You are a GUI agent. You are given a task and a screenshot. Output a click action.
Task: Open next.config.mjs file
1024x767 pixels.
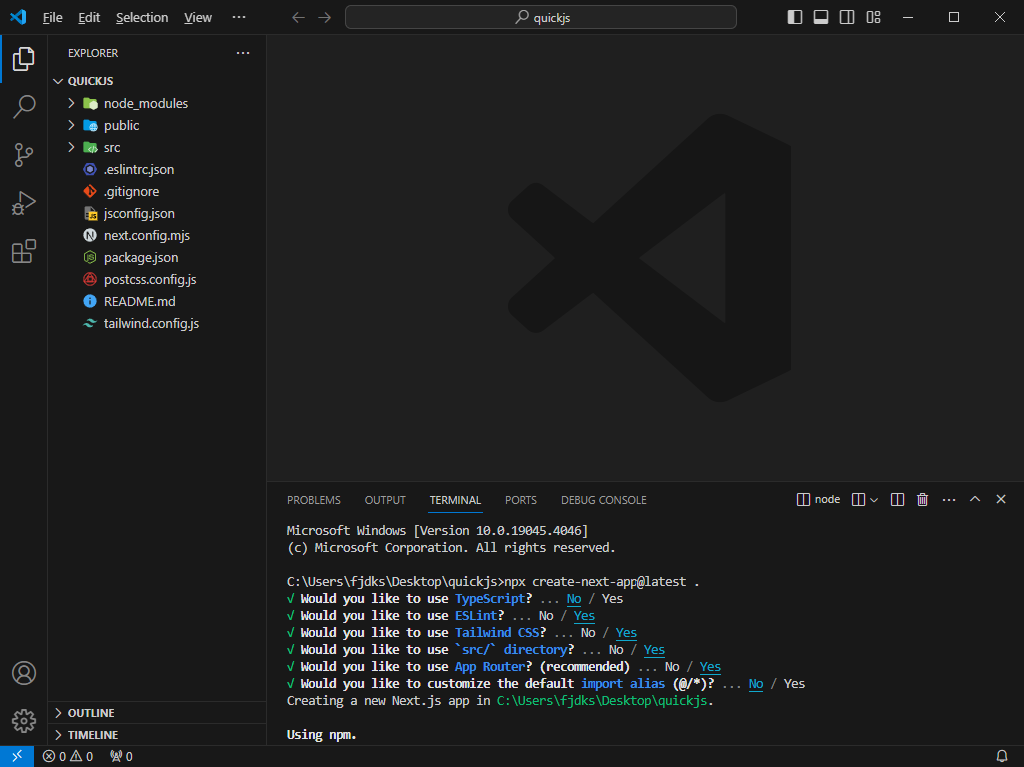(157, 235)
